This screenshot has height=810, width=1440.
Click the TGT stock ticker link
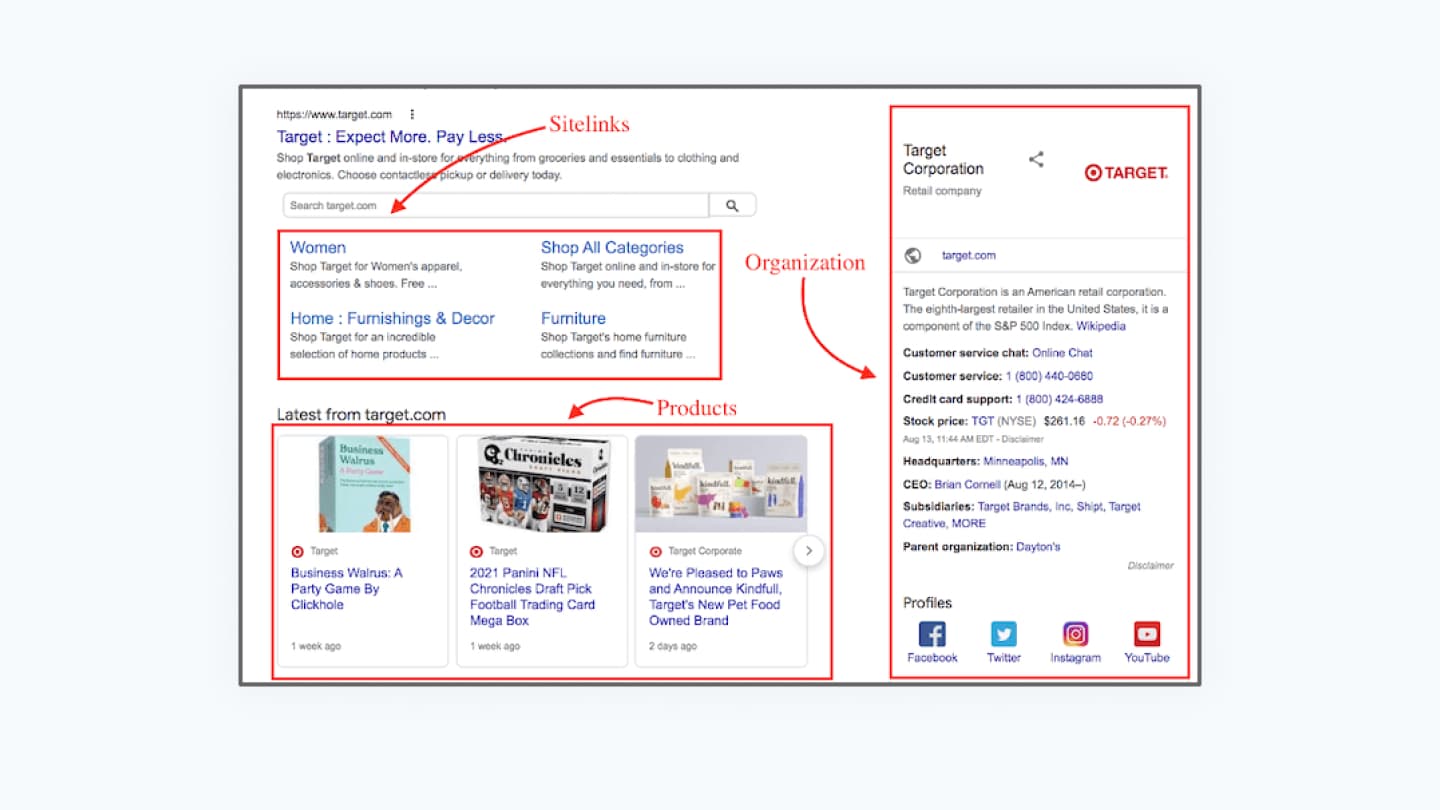(x=982, y=421)
